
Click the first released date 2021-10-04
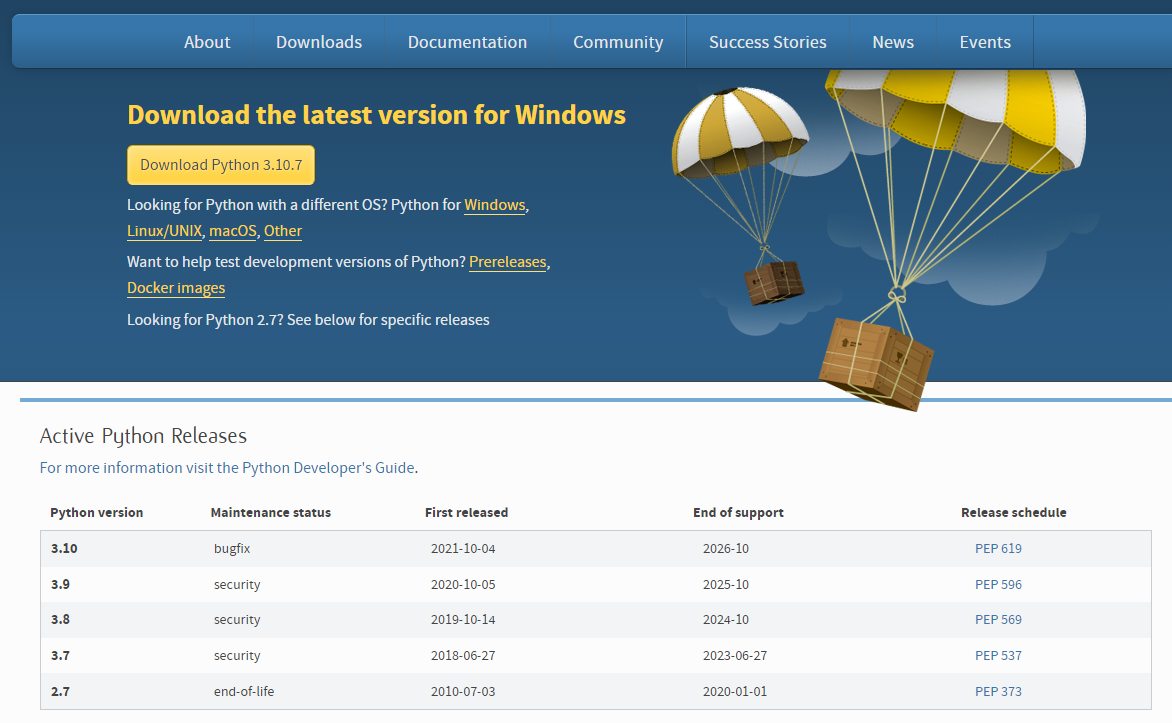click(x=463, y=548)
